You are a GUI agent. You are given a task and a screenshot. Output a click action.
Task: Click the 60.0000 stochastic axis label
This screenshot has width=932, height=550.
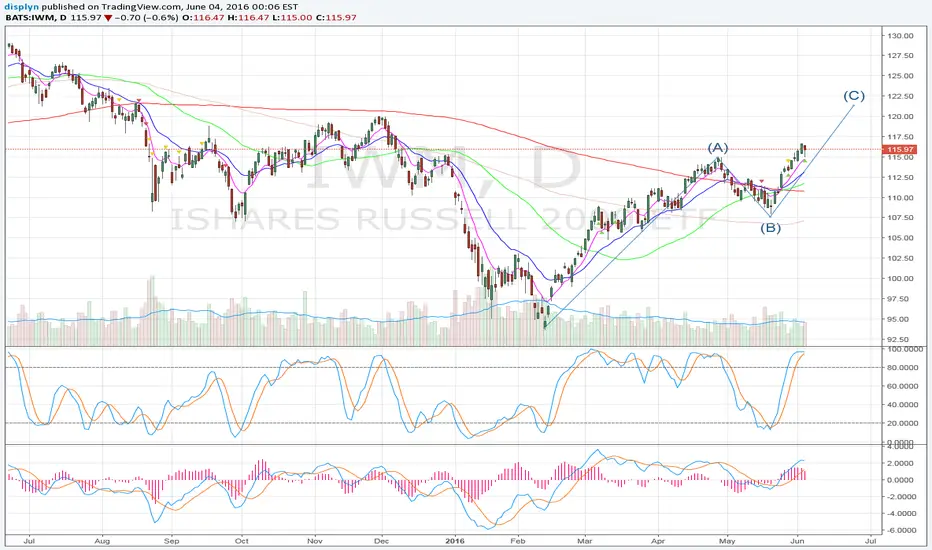tap(903, 386)
